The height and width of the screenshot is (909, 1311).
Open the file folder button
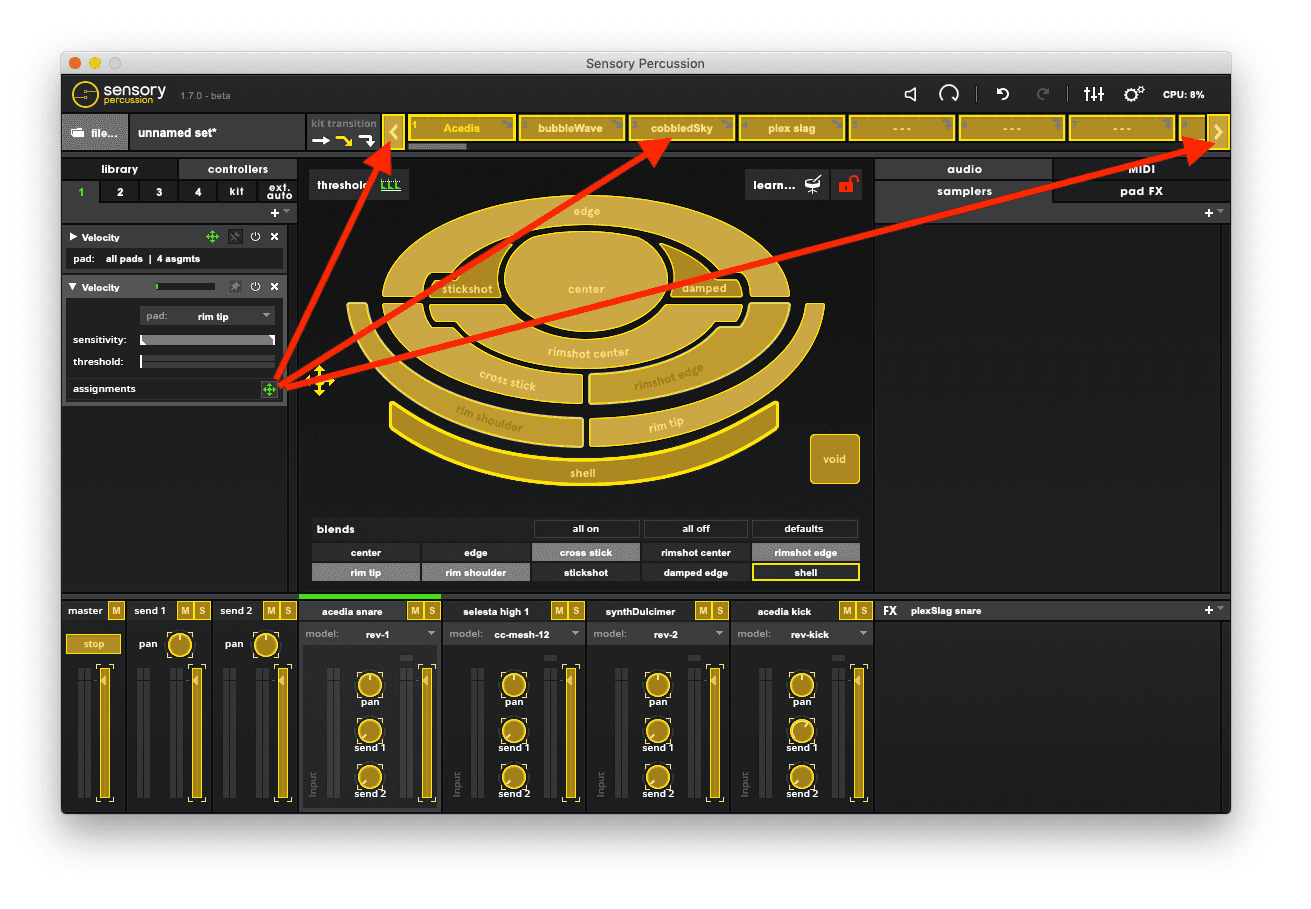click(96, 132)
